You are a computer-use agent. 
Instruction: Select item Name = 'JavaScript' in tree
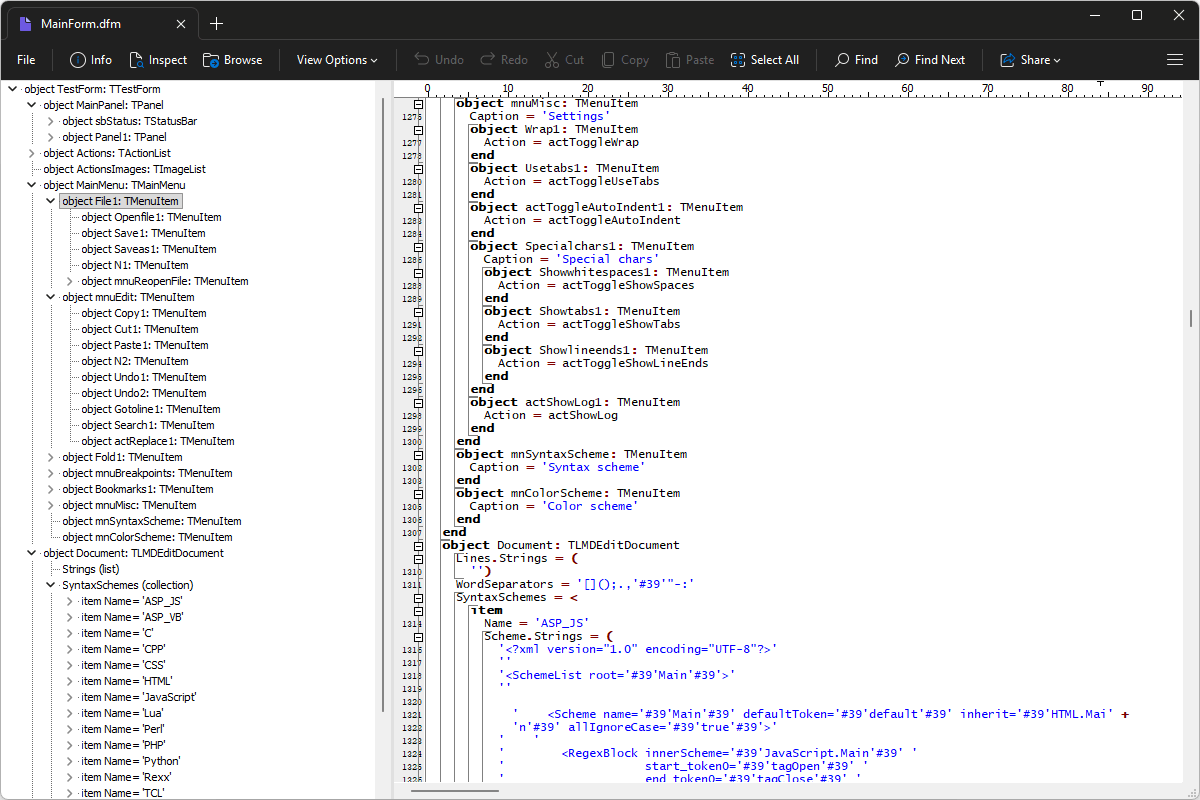click(x=138, y=697)
